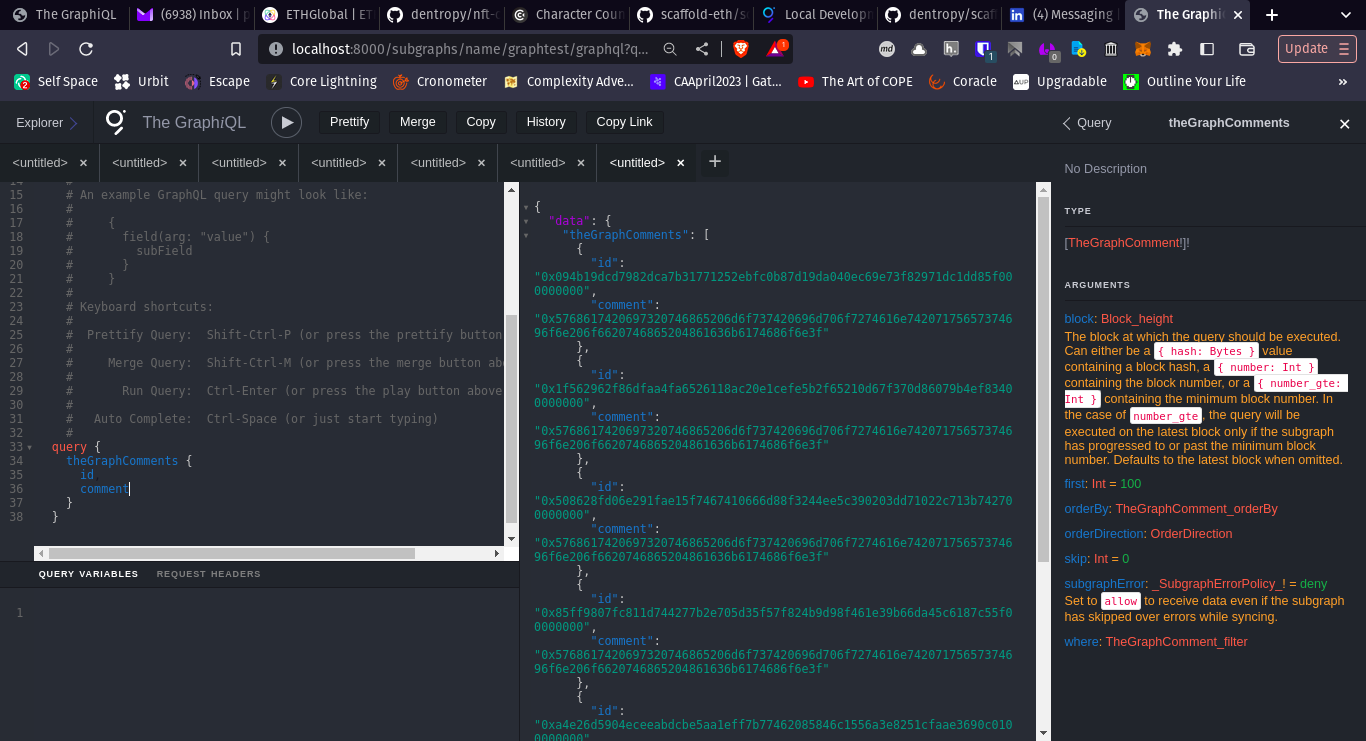Viewport: 1366px width, 741px height.
Task: Close the last active untitled tab
Action: (x=681, y=163)
